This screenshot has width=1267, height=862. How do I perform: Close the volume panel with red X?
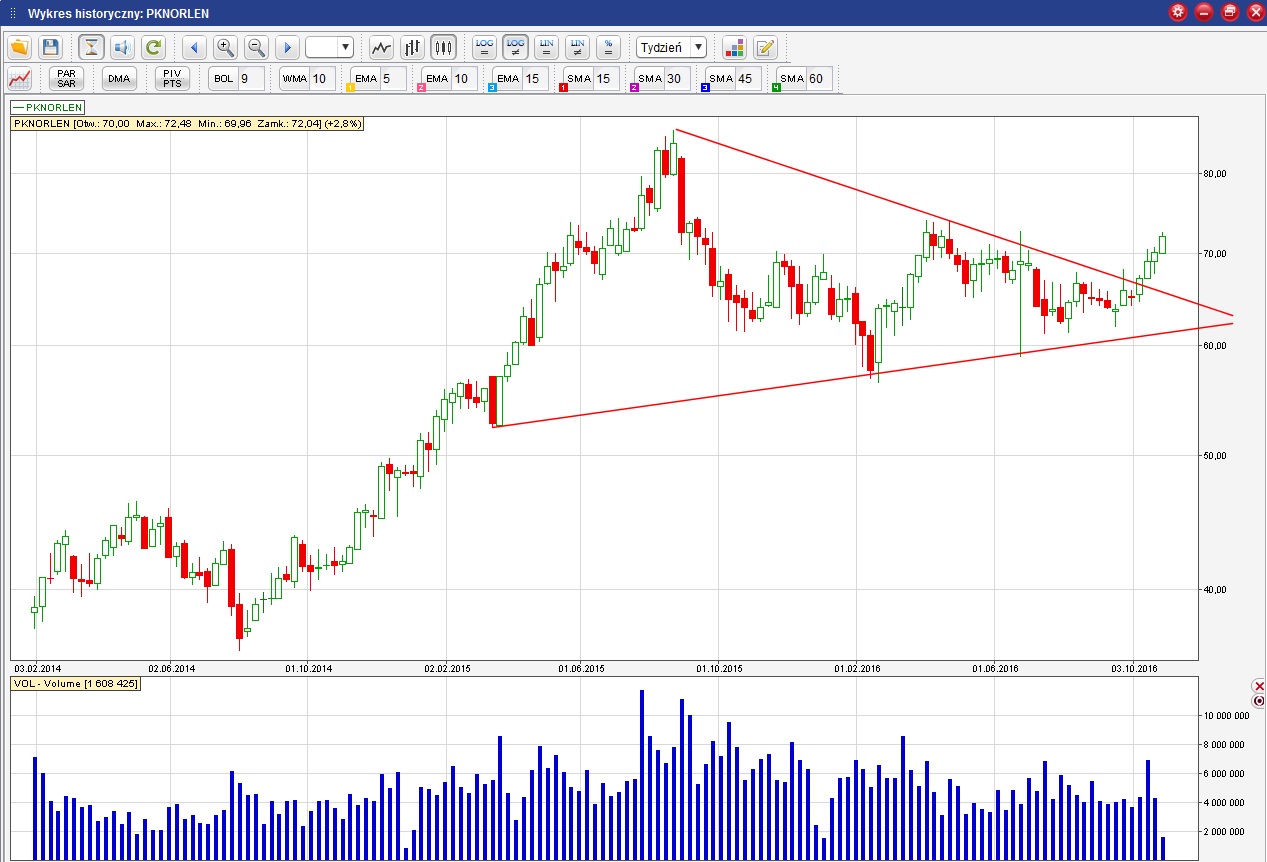click(x=1259, y=686)
